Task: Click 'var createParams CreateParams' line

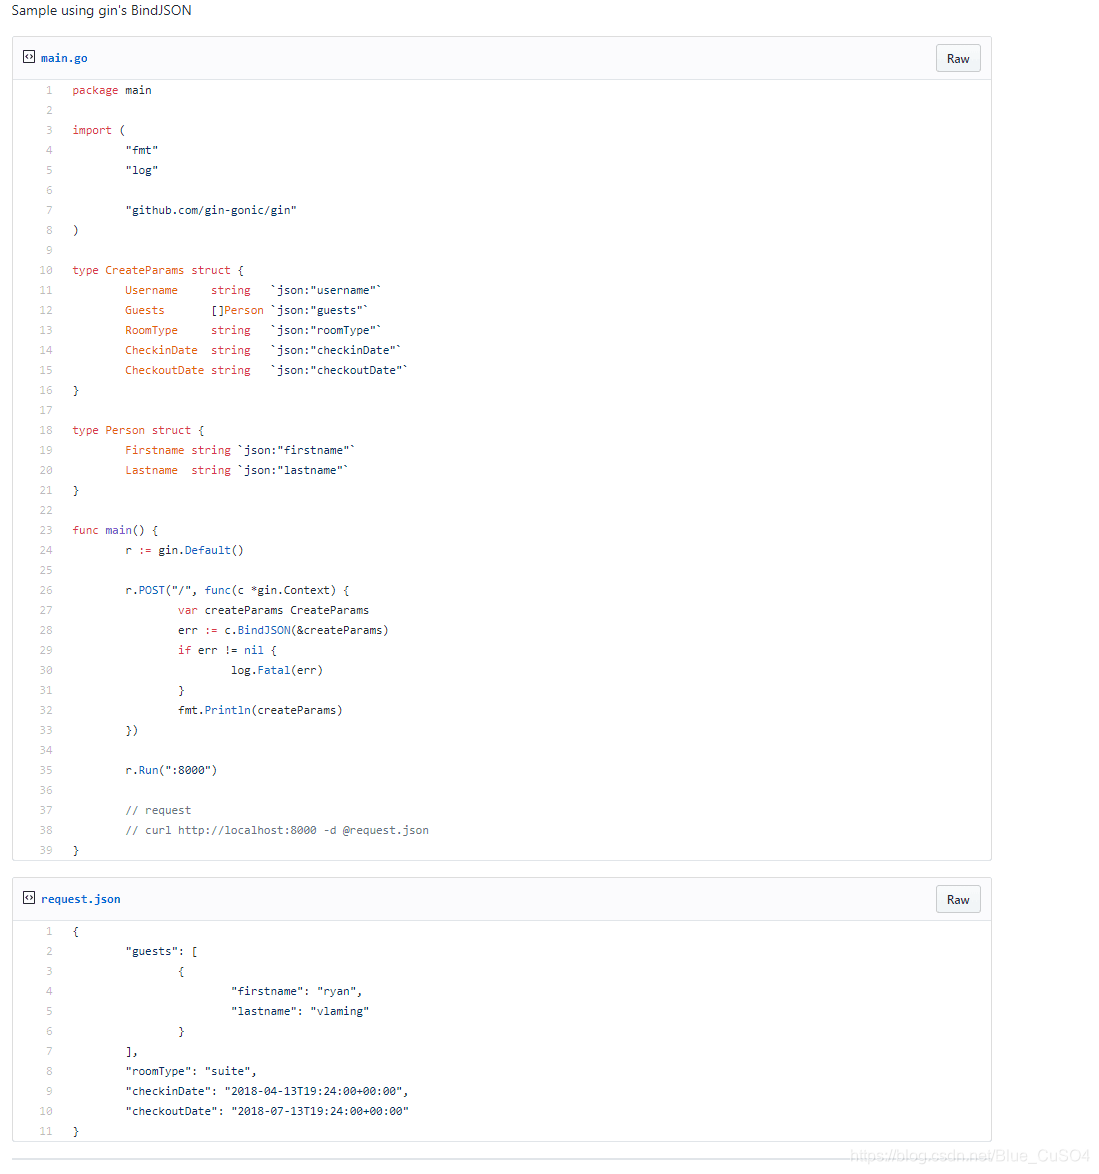Action: click(273, 610)
